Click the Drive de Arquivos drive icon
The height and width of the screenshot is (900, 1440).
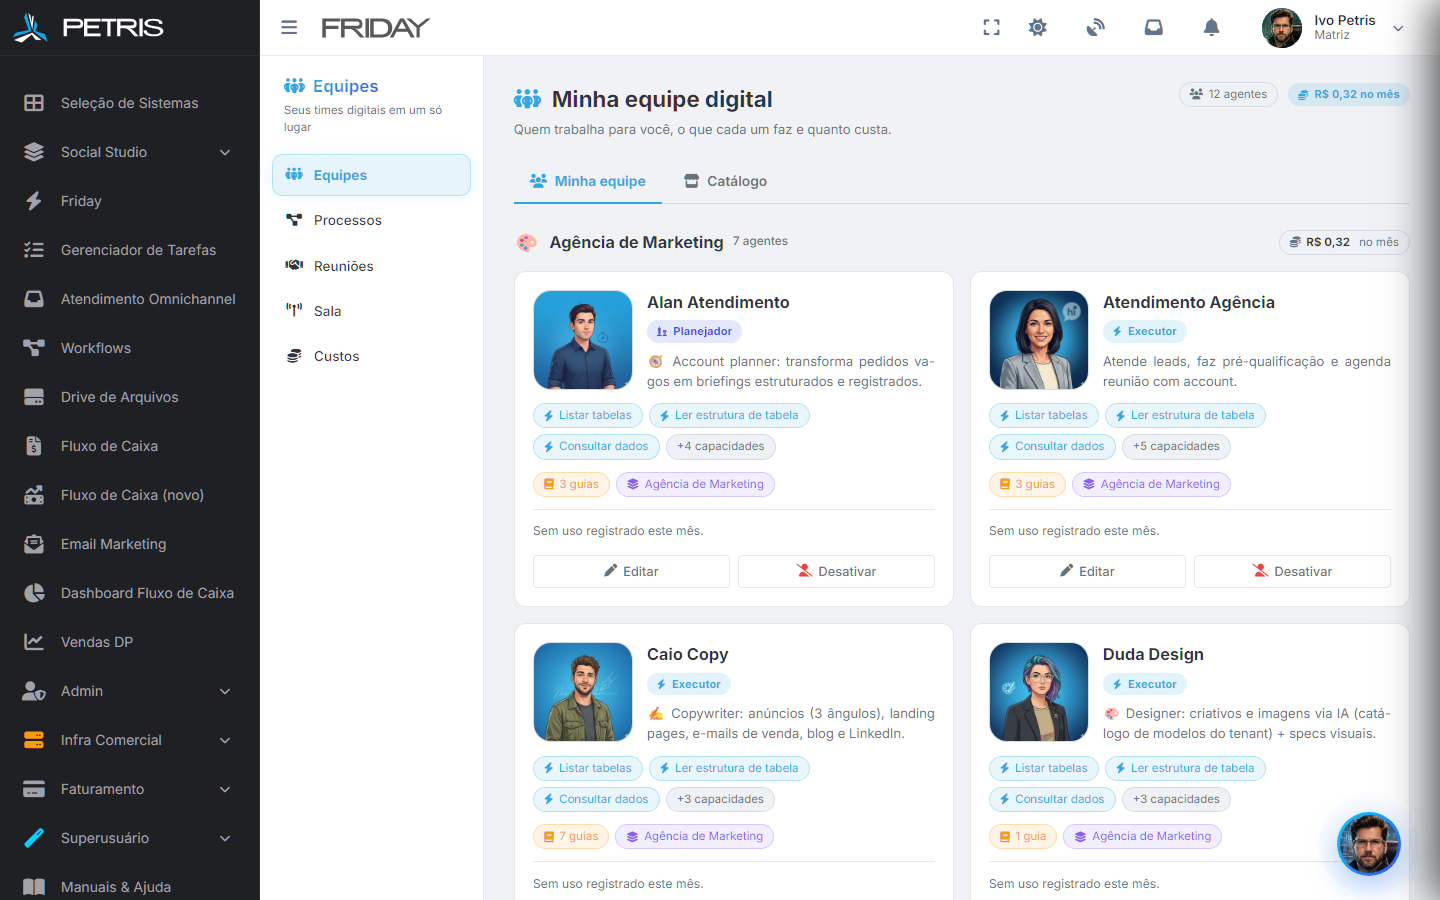[x=34, y=397]
